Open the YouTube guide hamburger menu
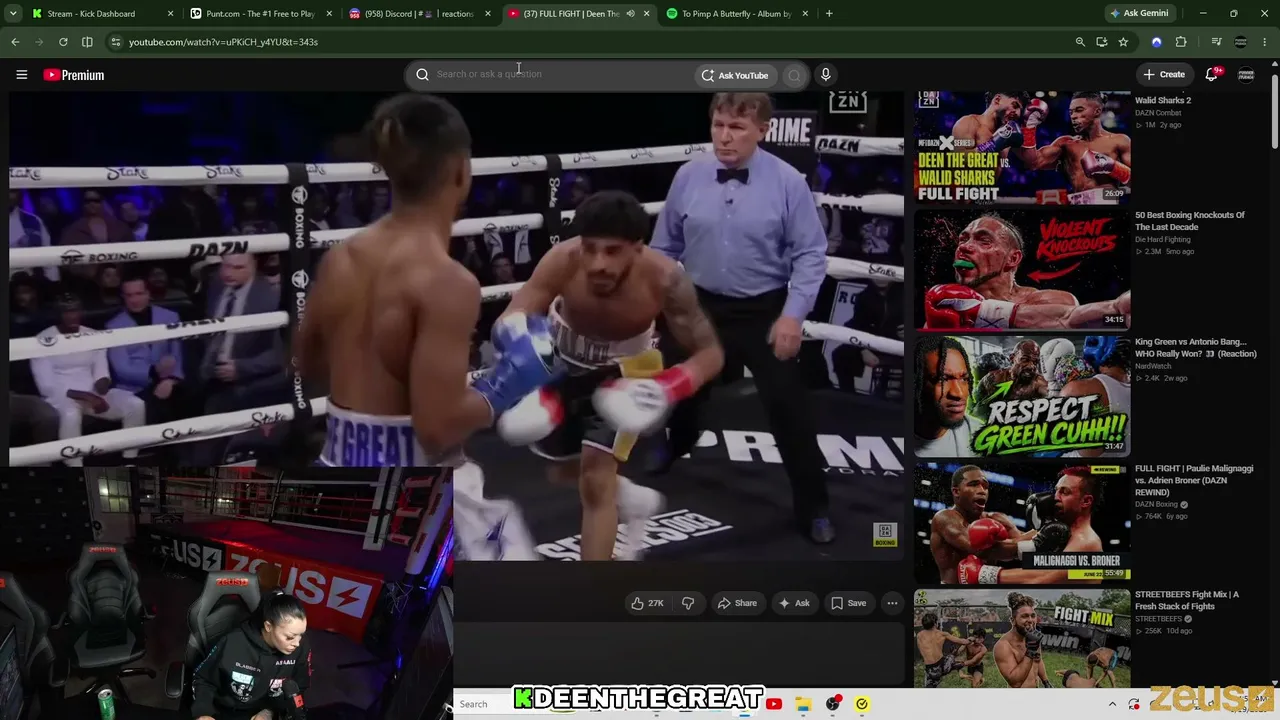The width and height of the screenshot is (1280, 720). [21, 75]
